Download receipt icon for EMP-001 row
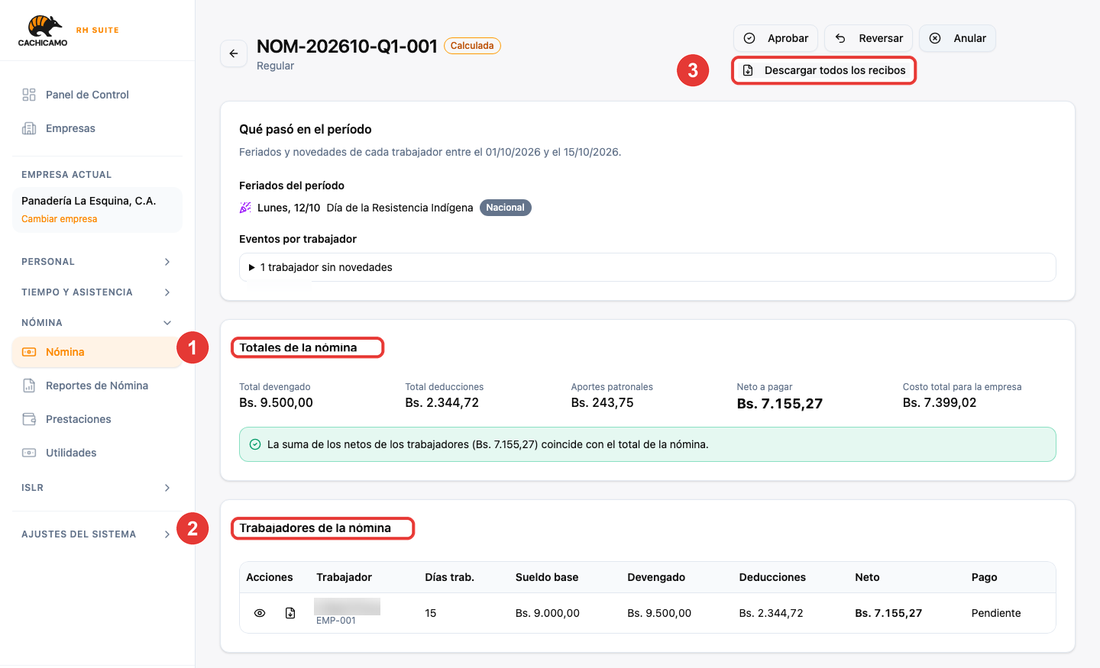This screenshot has width=1100, height=668. click(x=290, y=613)
